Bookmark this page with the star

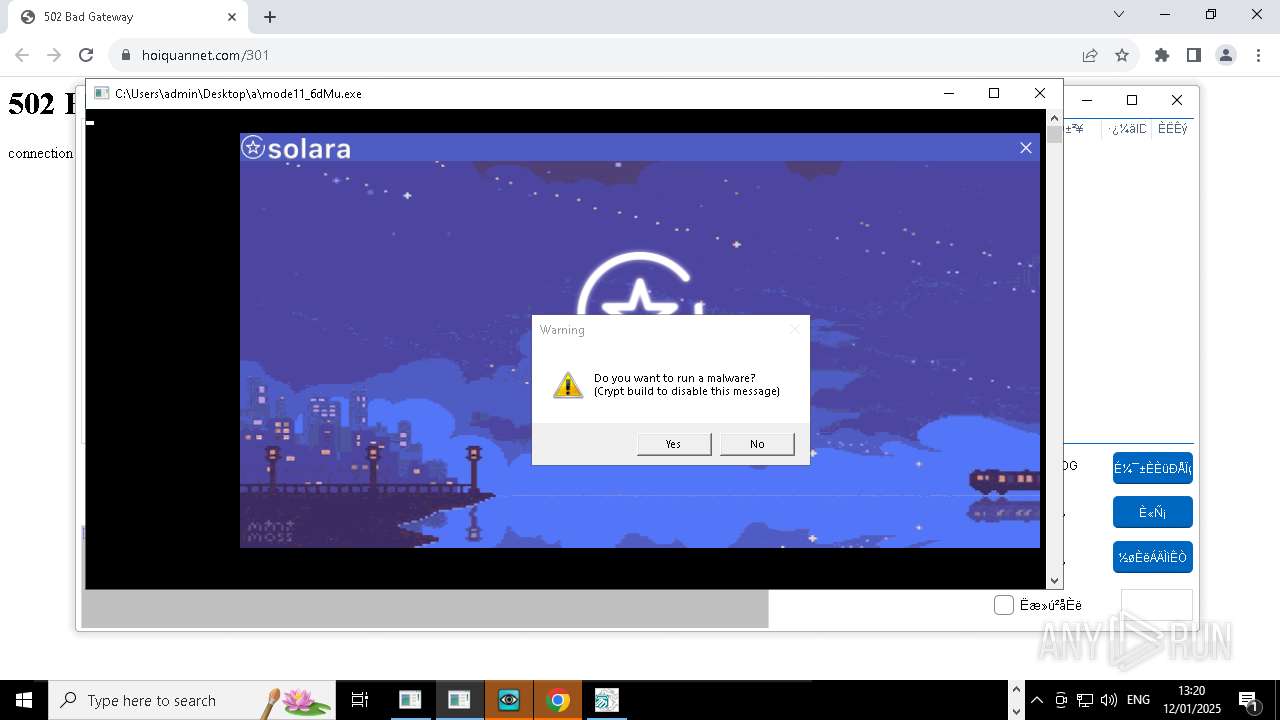coord(1122,55)
